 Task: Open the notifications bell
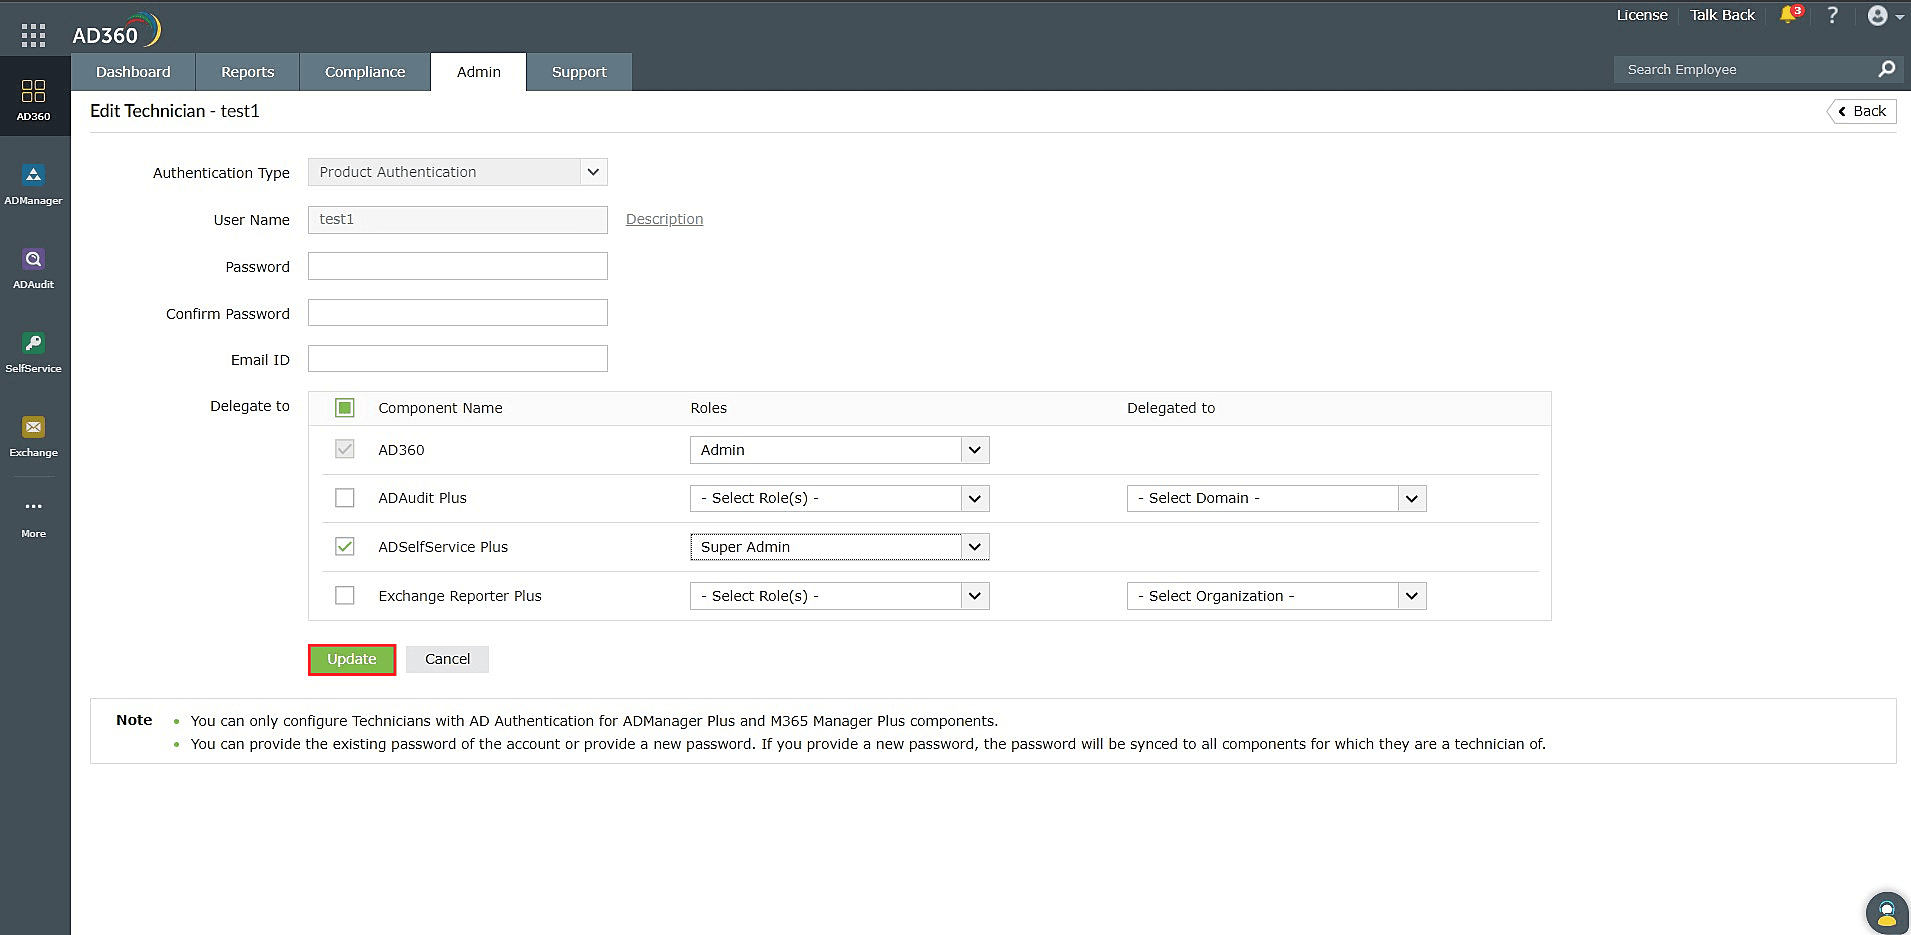click(1788, 15)
